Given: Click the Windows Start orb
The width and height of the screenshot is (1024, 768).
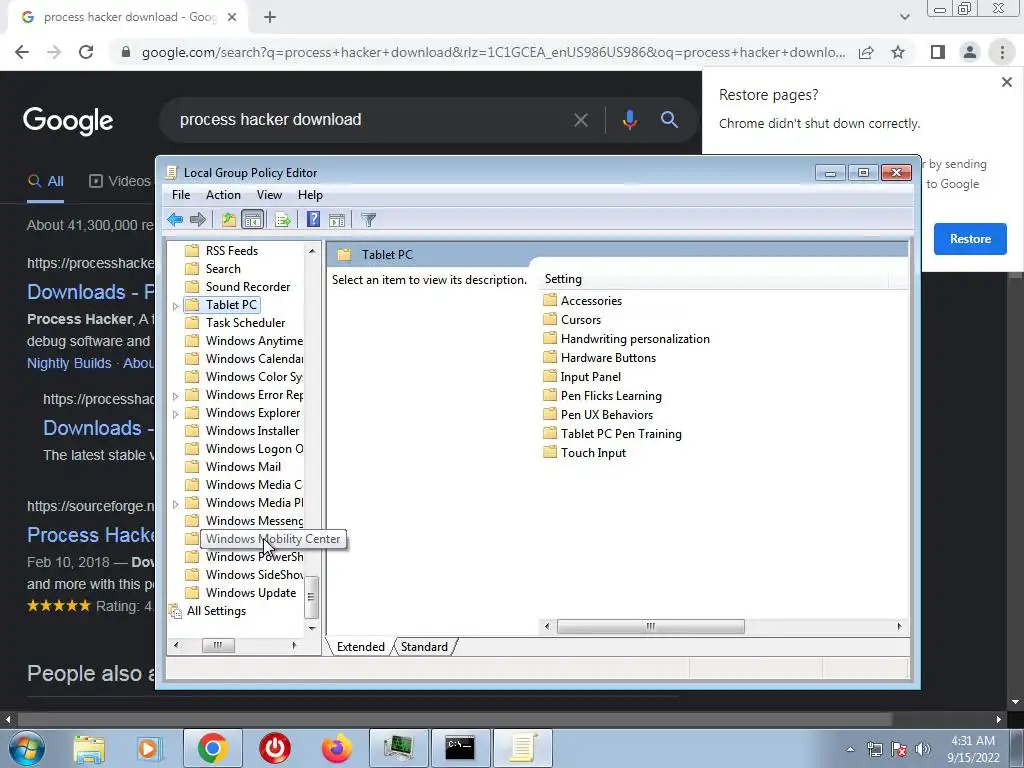Looking at the screenshot, I should (x=26, y=748).
